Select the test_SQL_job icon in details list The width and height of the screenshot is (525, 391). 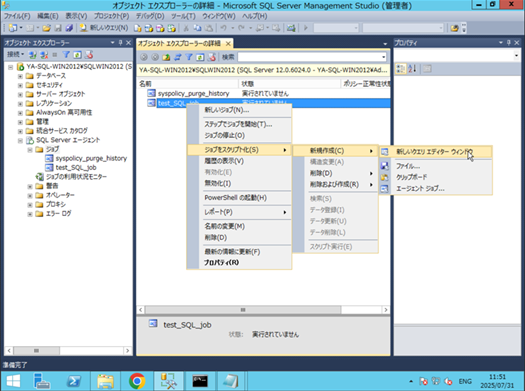(x=152, y=103)
